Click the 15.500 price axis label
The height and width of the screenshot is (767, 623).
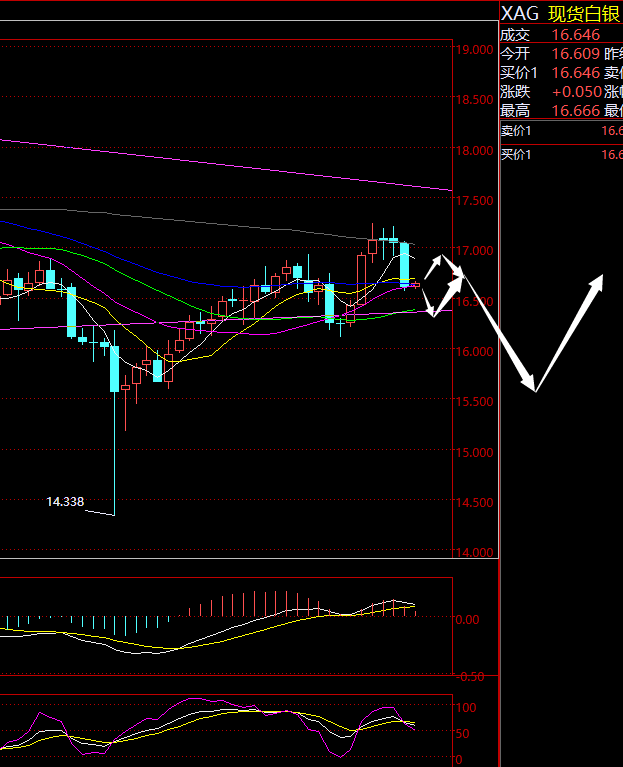(x=474, y=402)
